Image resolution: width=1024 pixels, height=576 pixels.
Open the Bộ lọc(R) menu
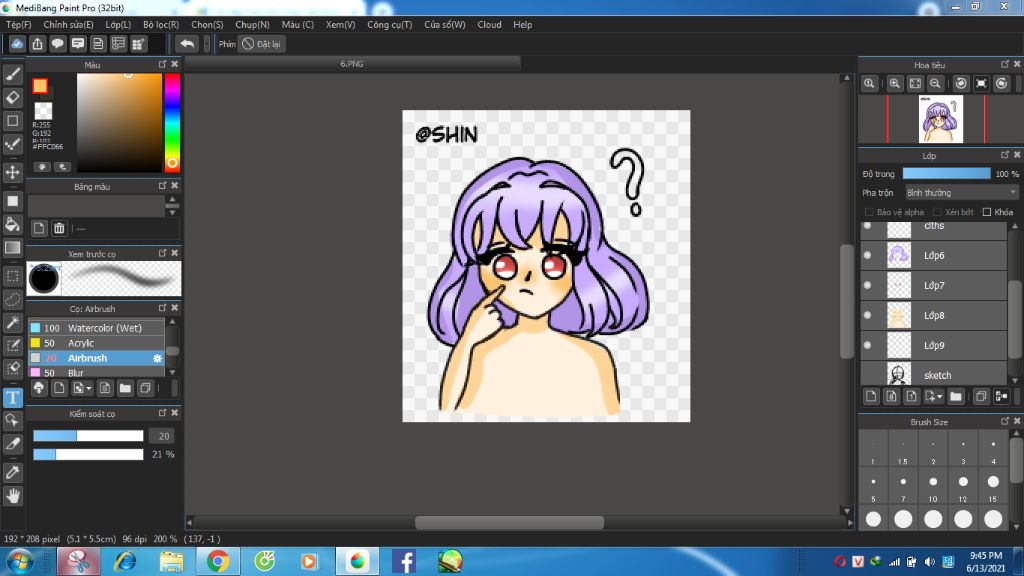pos(161,25)
